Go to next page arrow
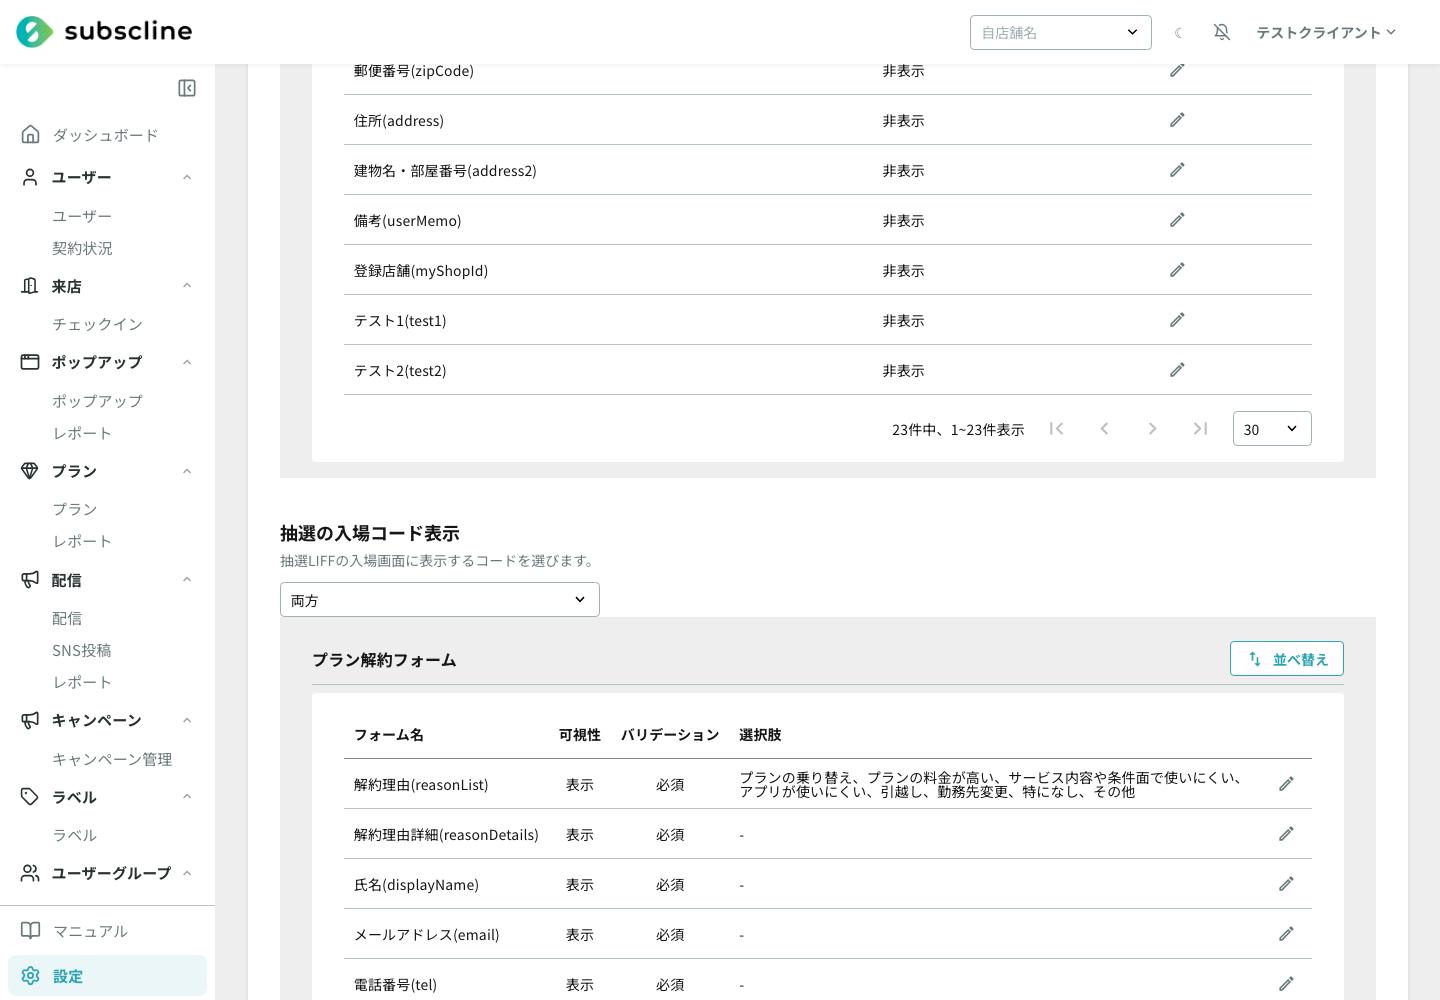This screenshot has width=1440, height=1000. point(1152,429)
